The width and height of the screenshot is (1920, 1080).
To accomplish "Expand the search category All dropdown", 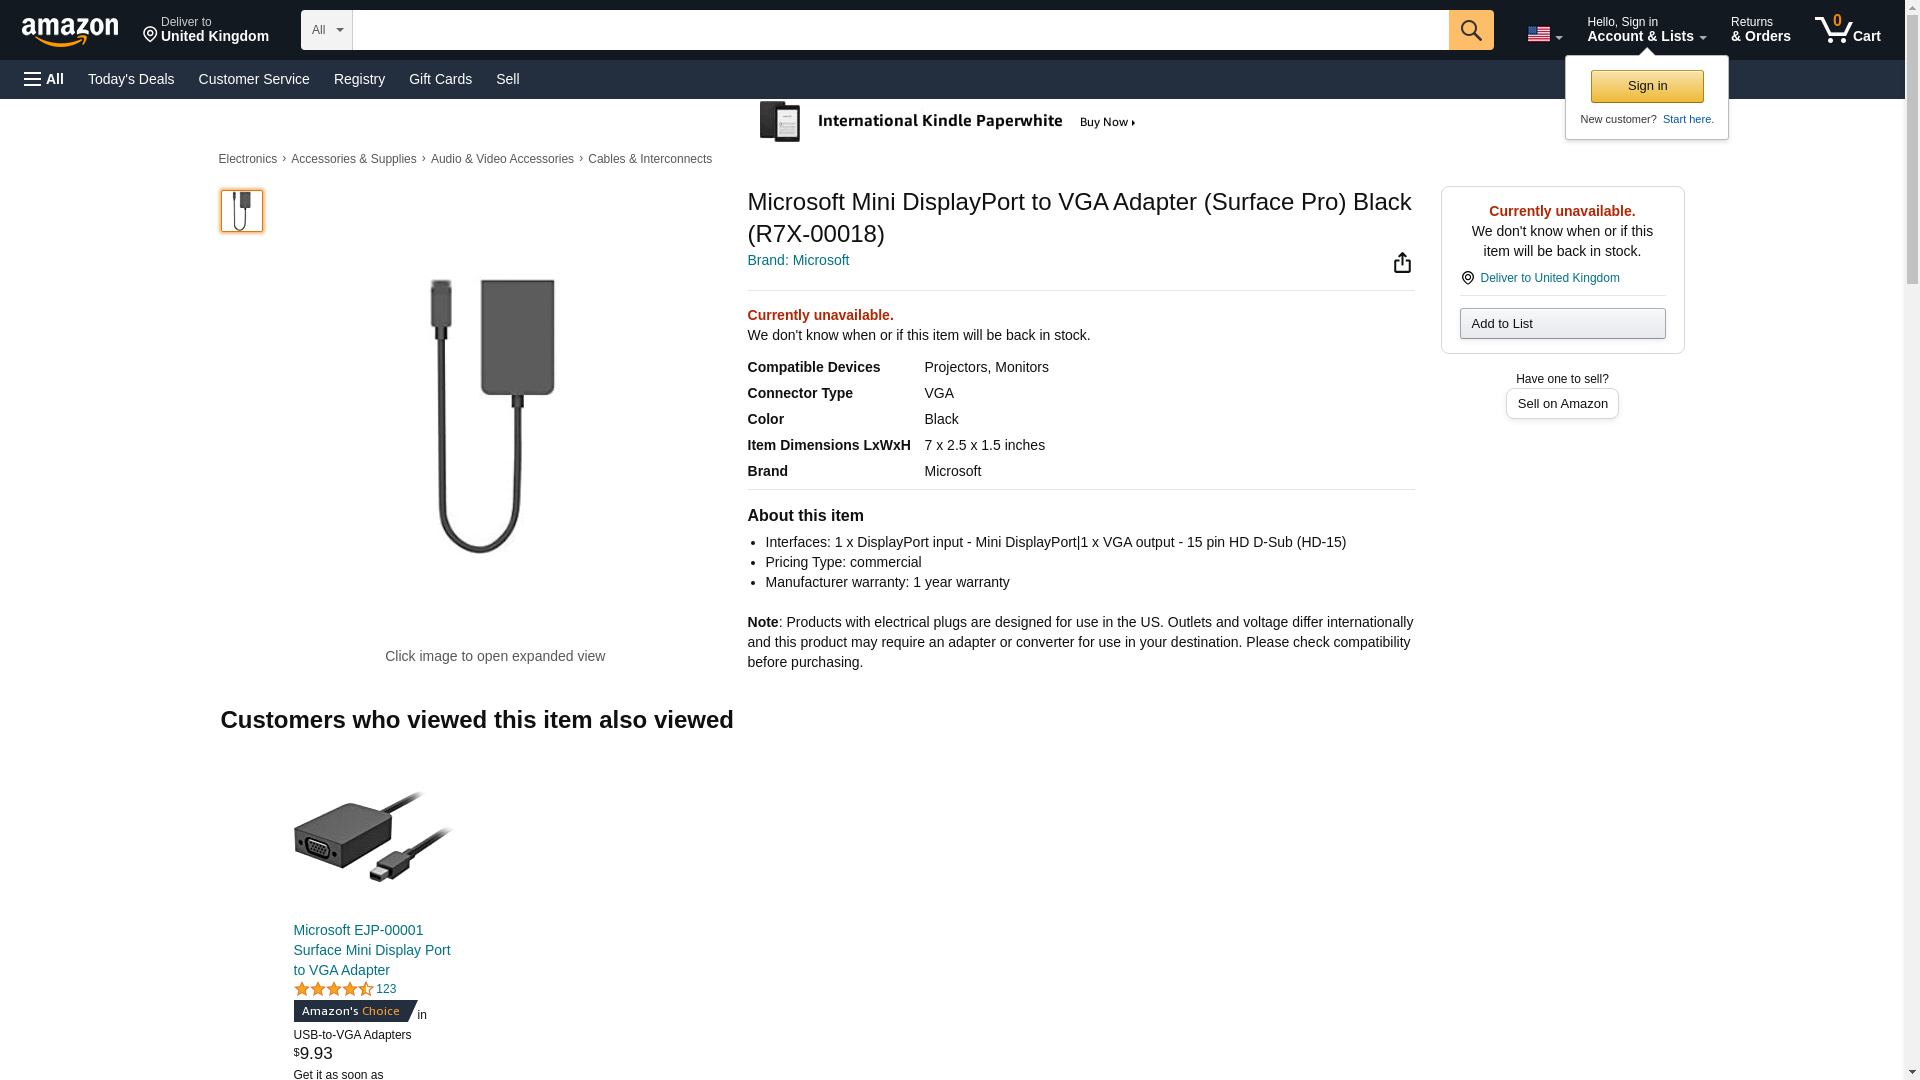I will [327, 30].
